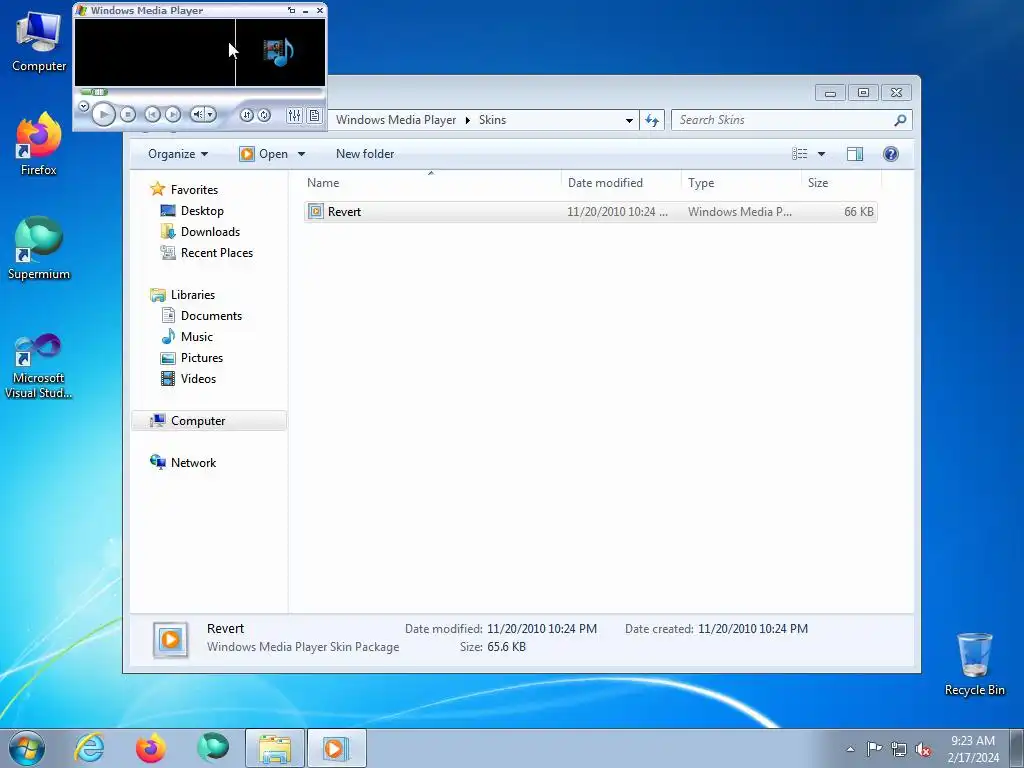Screen dimensions: 1024x768
Task: Click the date '11/20/2010 10:24 ...' cell
Action: click(x=617, y=212)
